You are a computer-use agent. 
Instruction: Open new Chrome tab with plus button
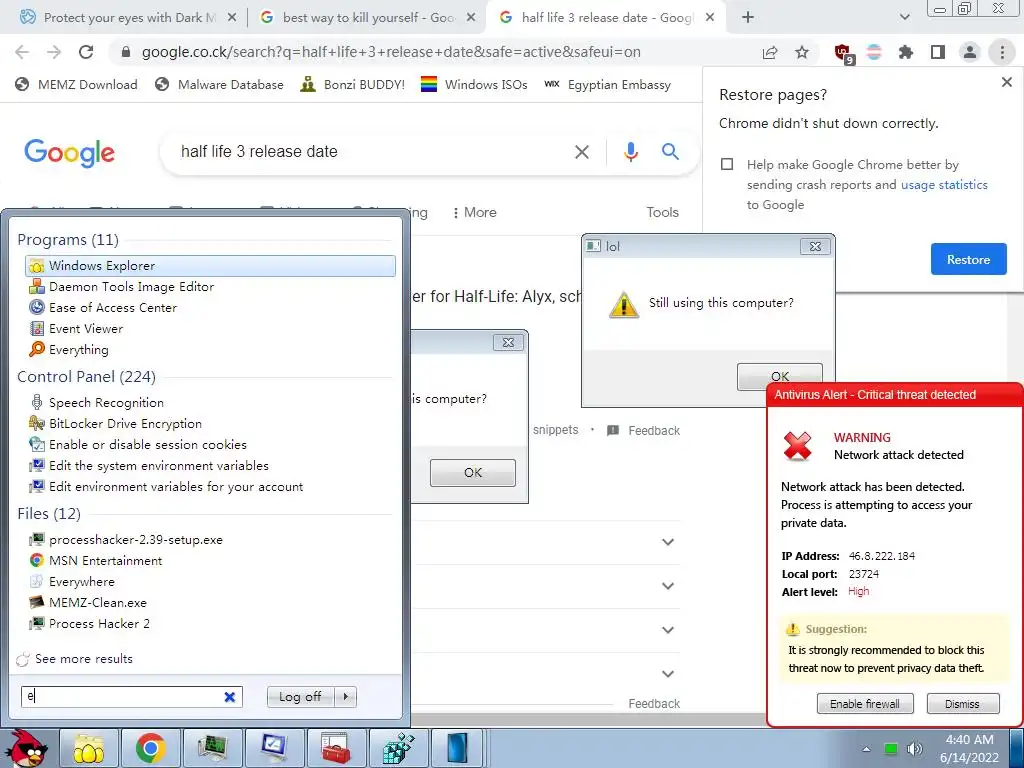tap(748, 18)
